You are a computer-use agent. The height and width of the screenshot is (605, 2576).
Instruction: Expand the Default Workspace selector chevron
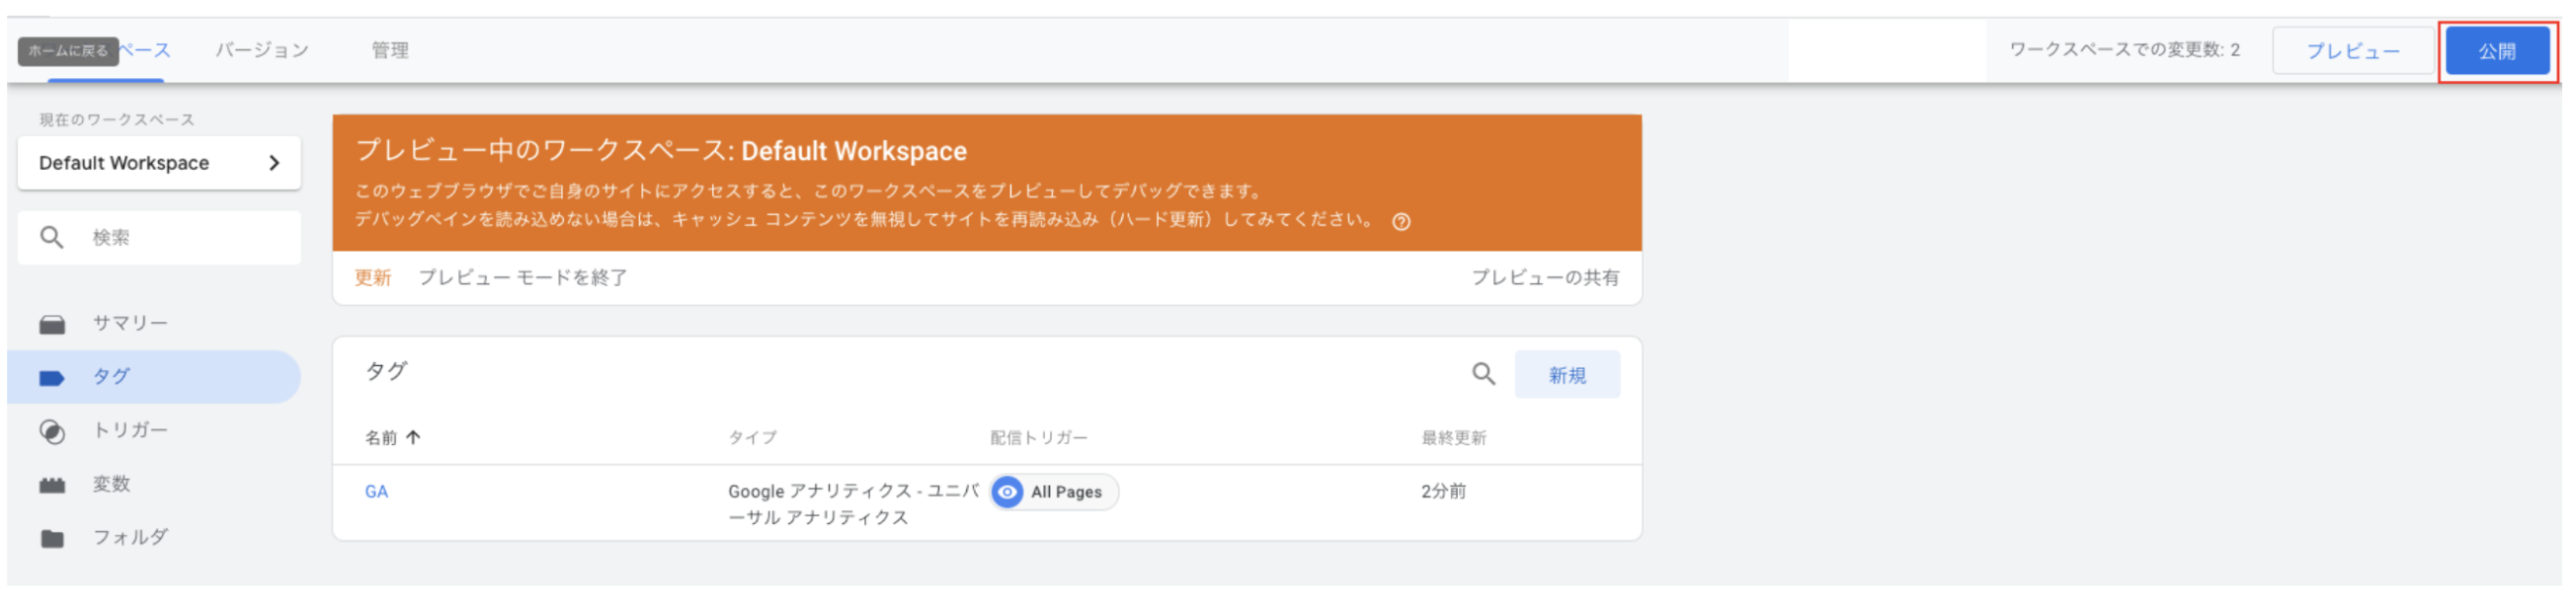coord(274,163)
